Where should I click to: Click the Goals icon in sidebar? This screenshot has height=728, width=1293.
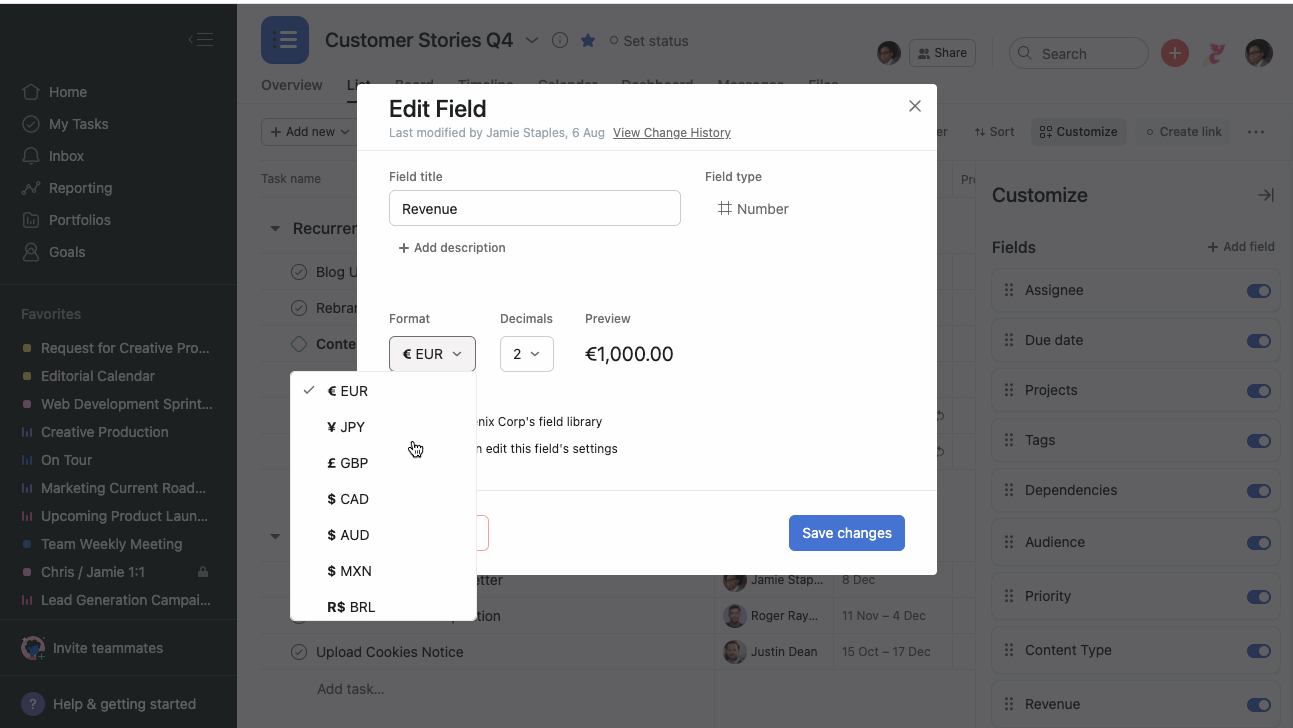(31, 252)
